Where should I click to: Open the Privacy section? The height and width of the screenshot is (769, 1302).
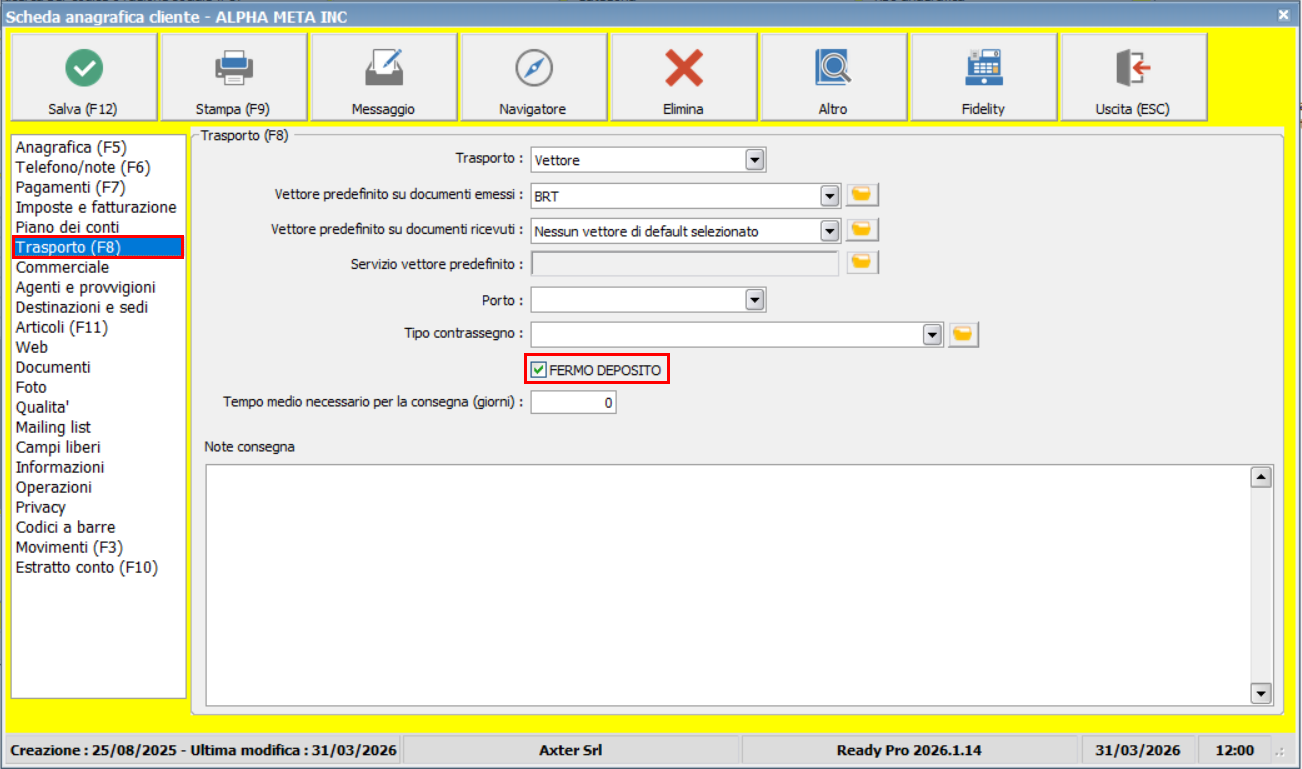(x=98, y=507)
